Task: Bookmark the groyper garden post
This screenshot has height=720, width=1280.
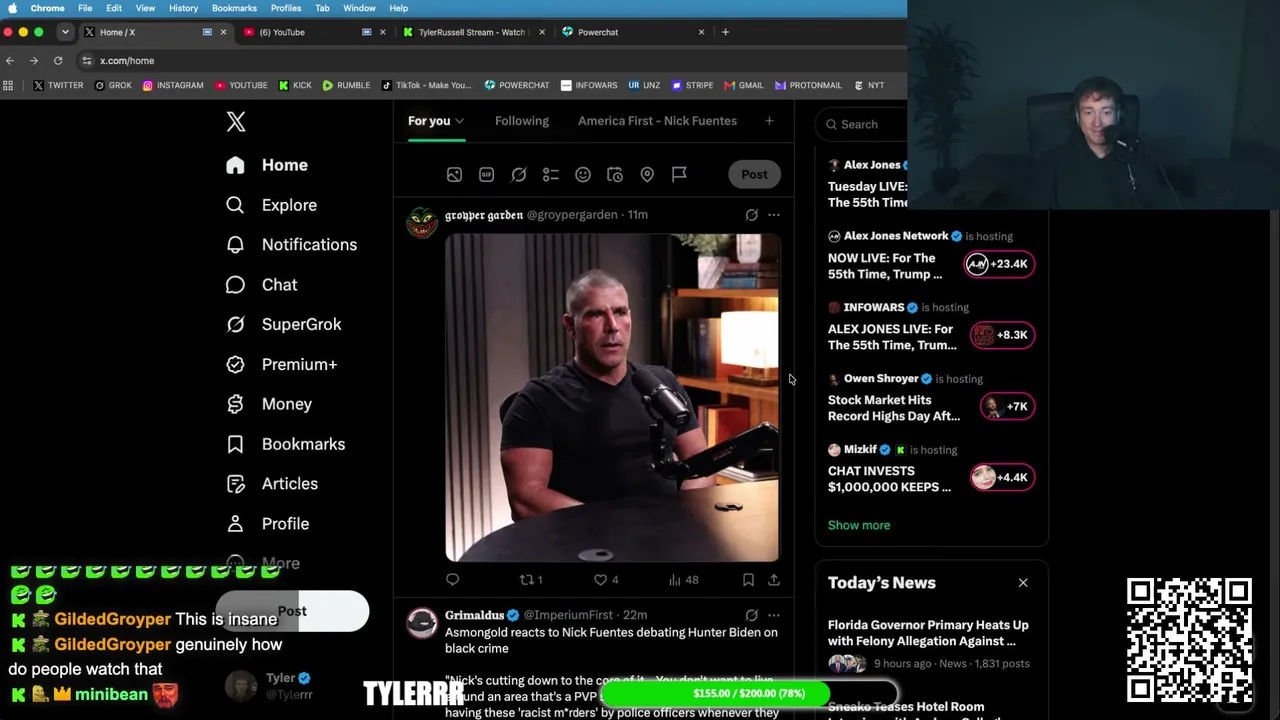Action: tap(748, 580)
